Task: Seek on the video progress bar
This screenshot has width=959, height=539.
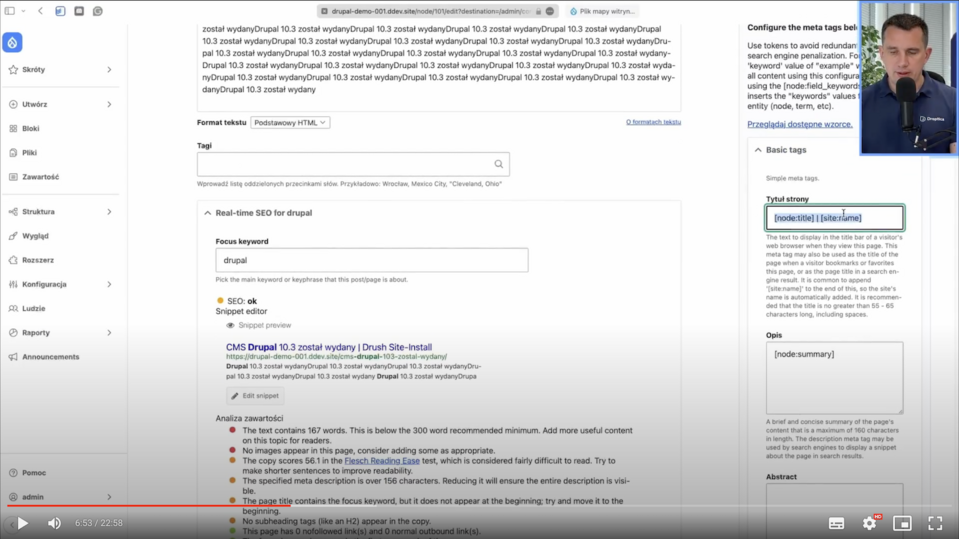Action: 480,505
